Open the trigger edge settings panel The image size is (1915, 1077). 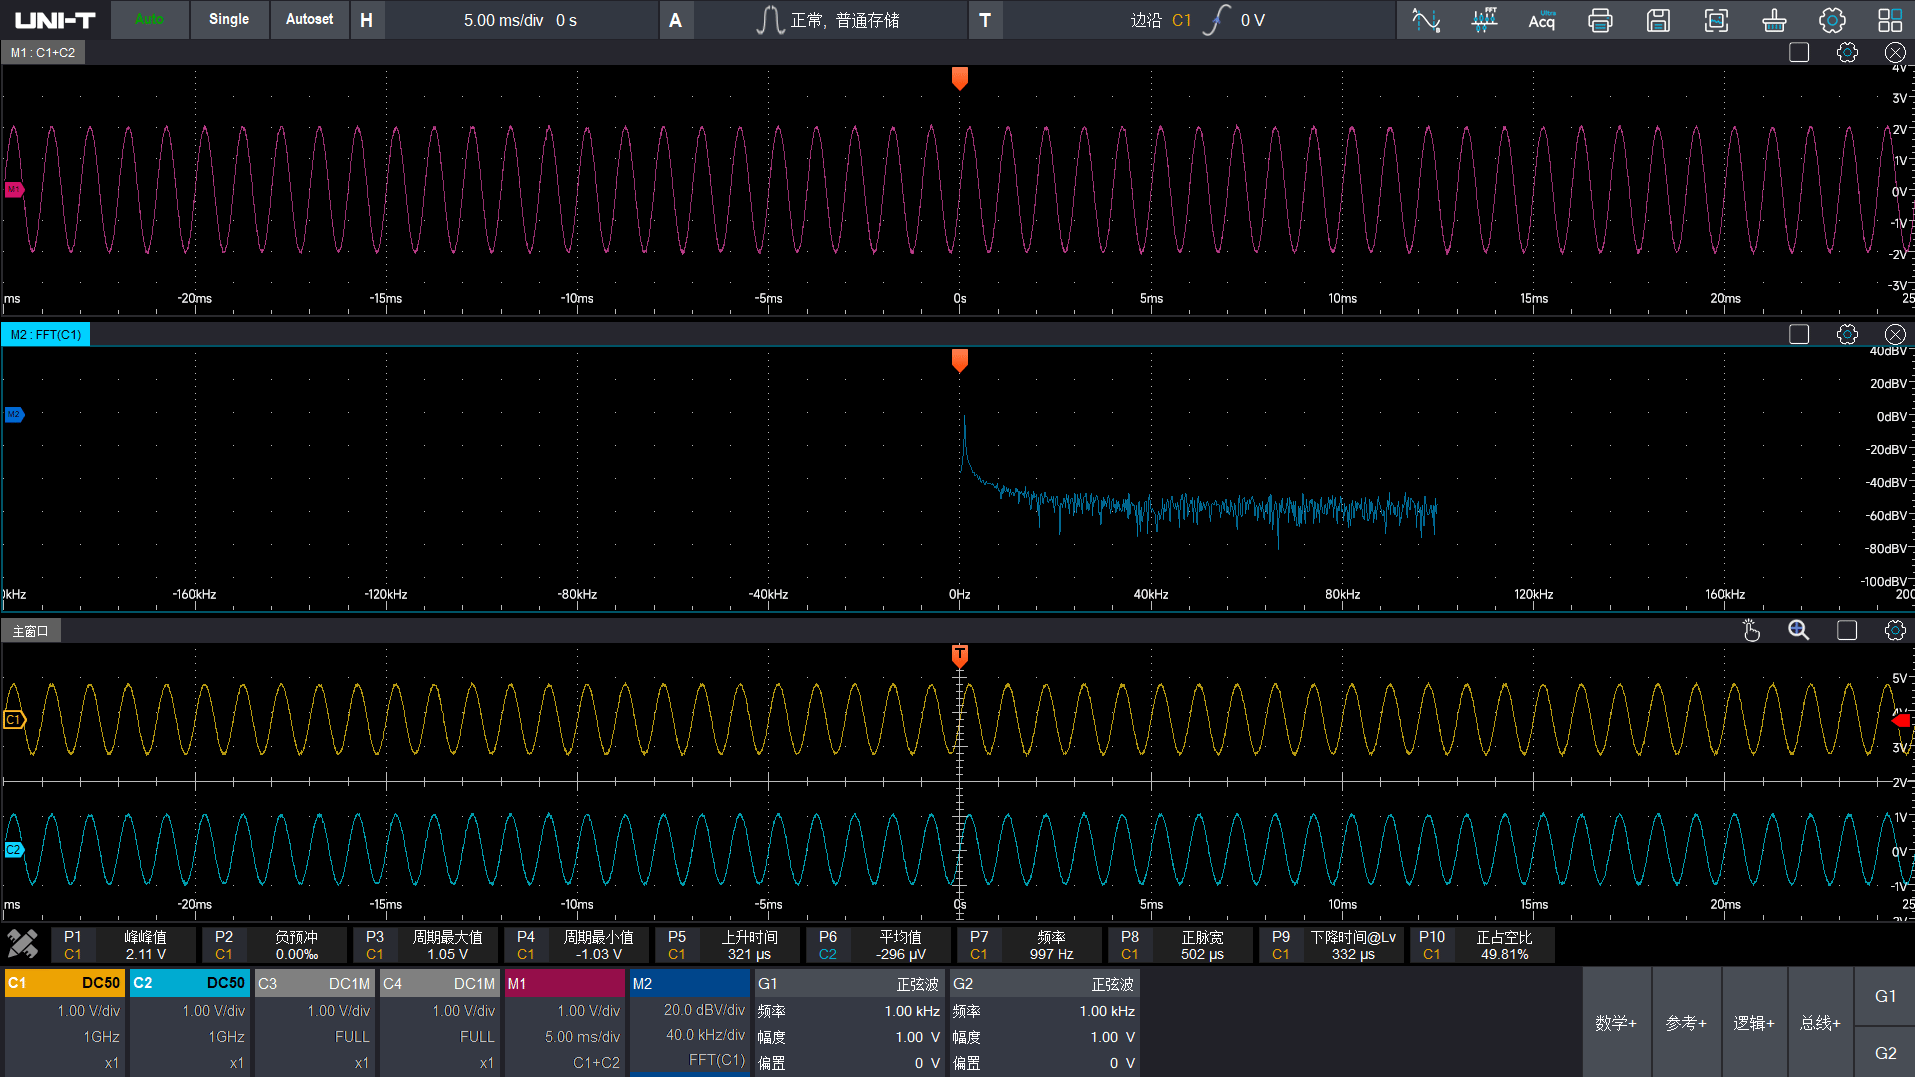click(x=1198, y=20)
